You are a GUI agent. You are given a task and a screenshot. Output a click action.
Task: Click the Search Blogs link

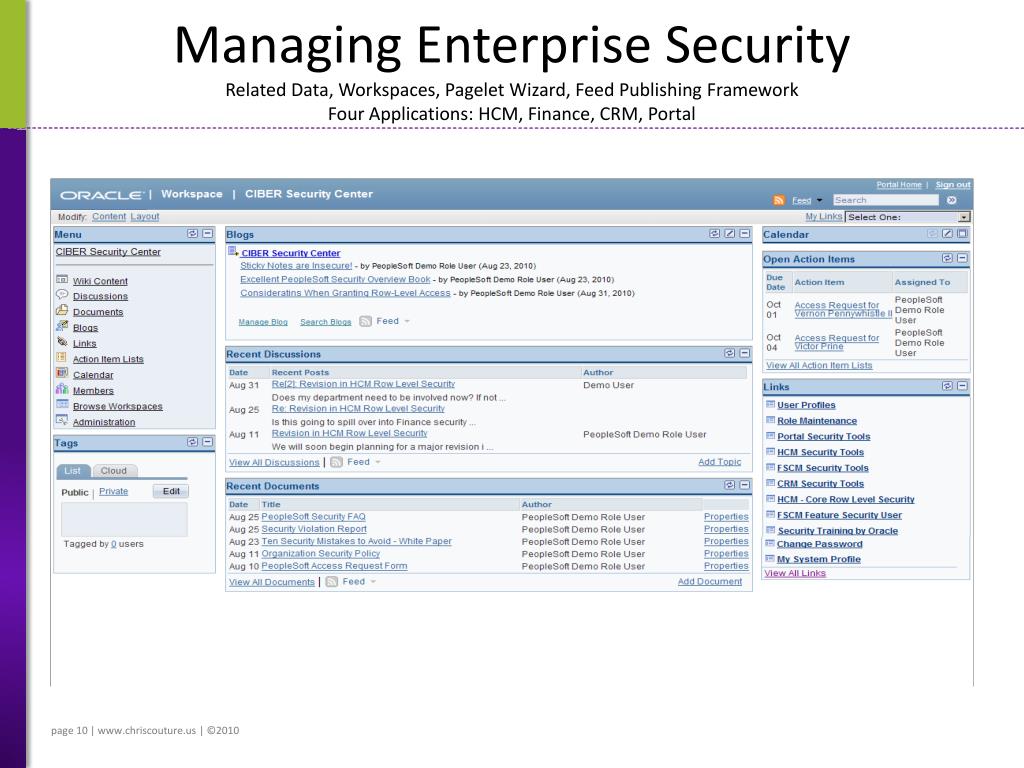(x=326, y=322)
